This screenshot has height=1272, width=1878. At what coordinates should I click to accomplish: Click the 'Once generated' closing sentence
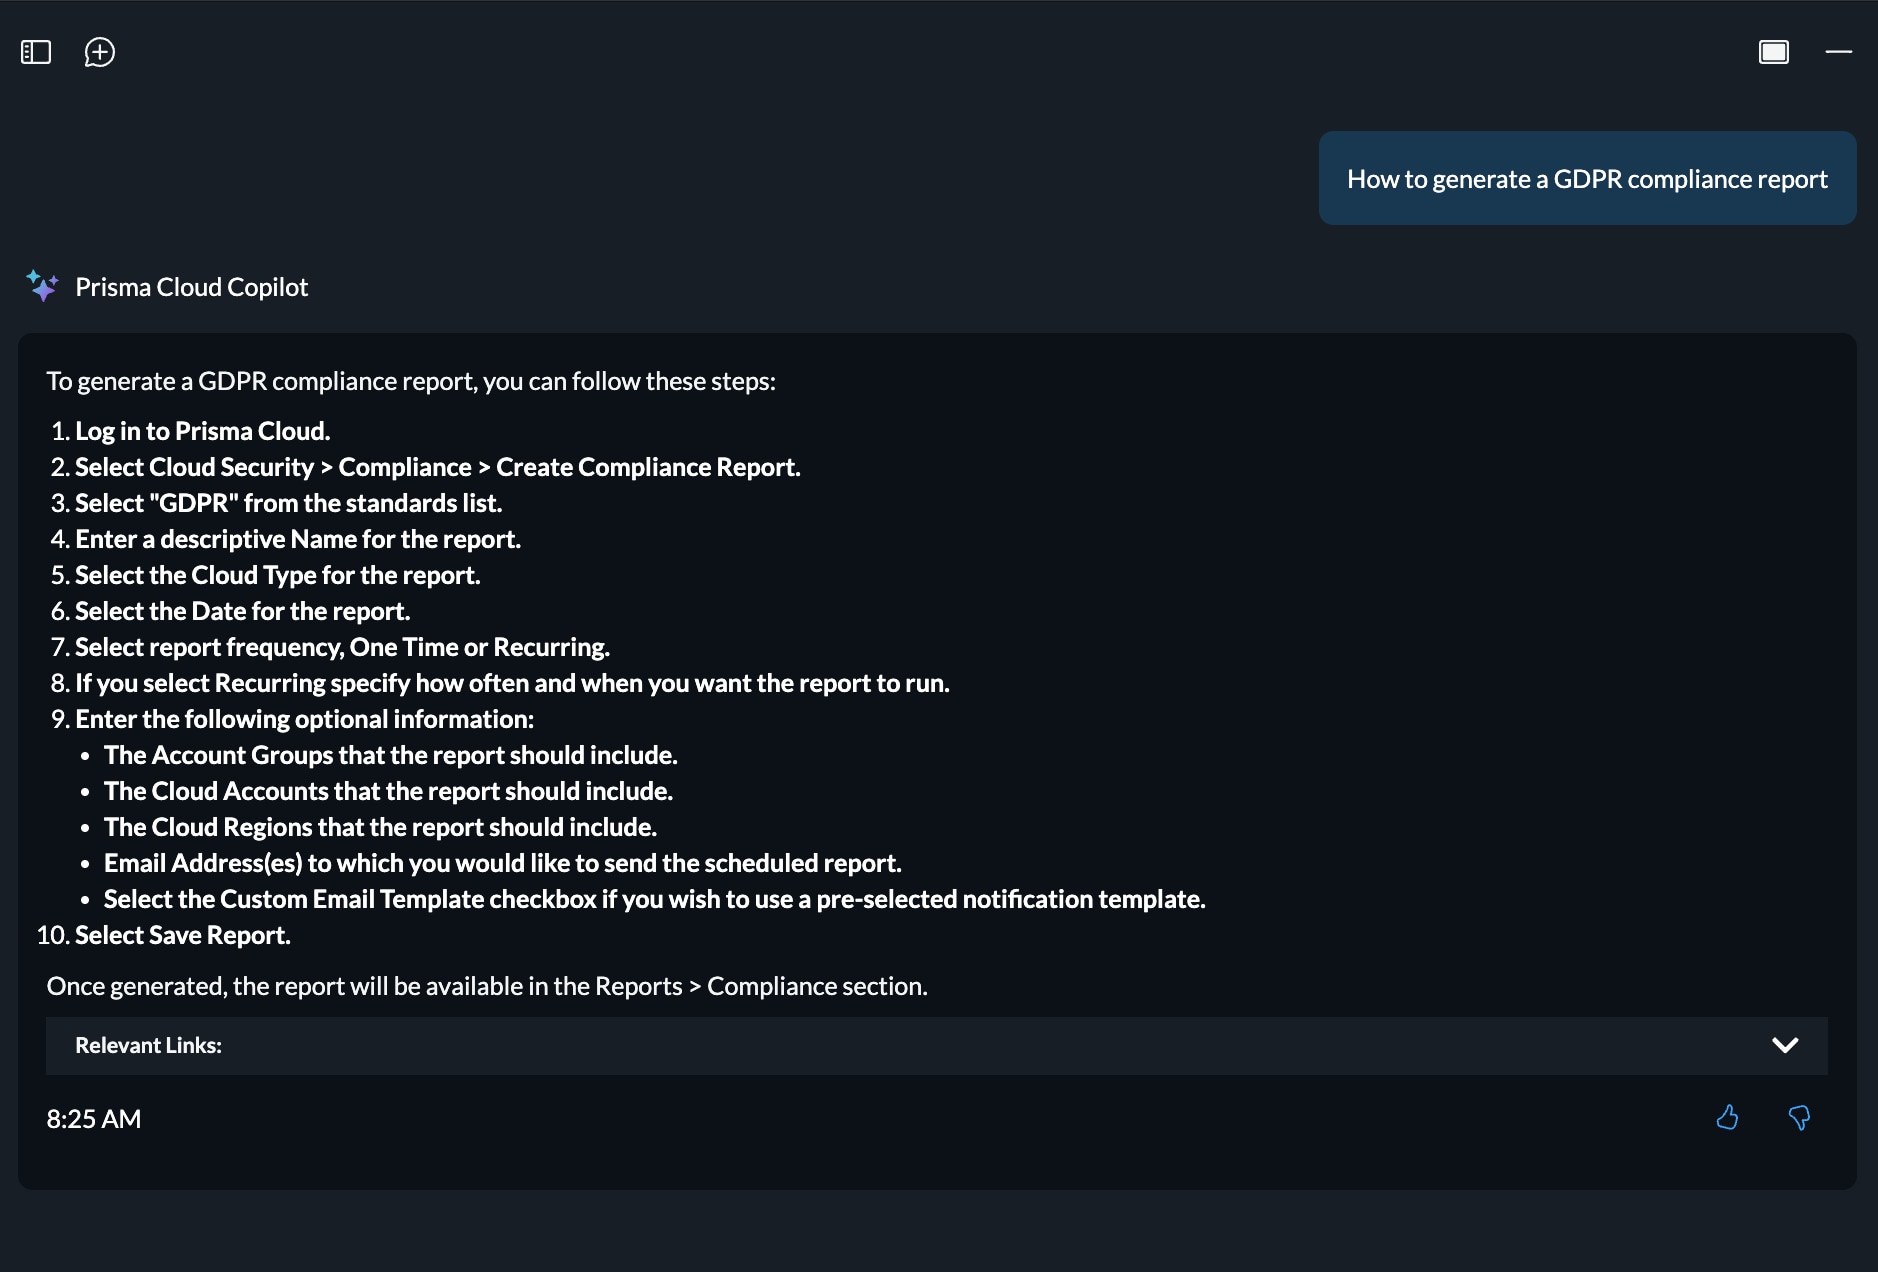point(487,986)
